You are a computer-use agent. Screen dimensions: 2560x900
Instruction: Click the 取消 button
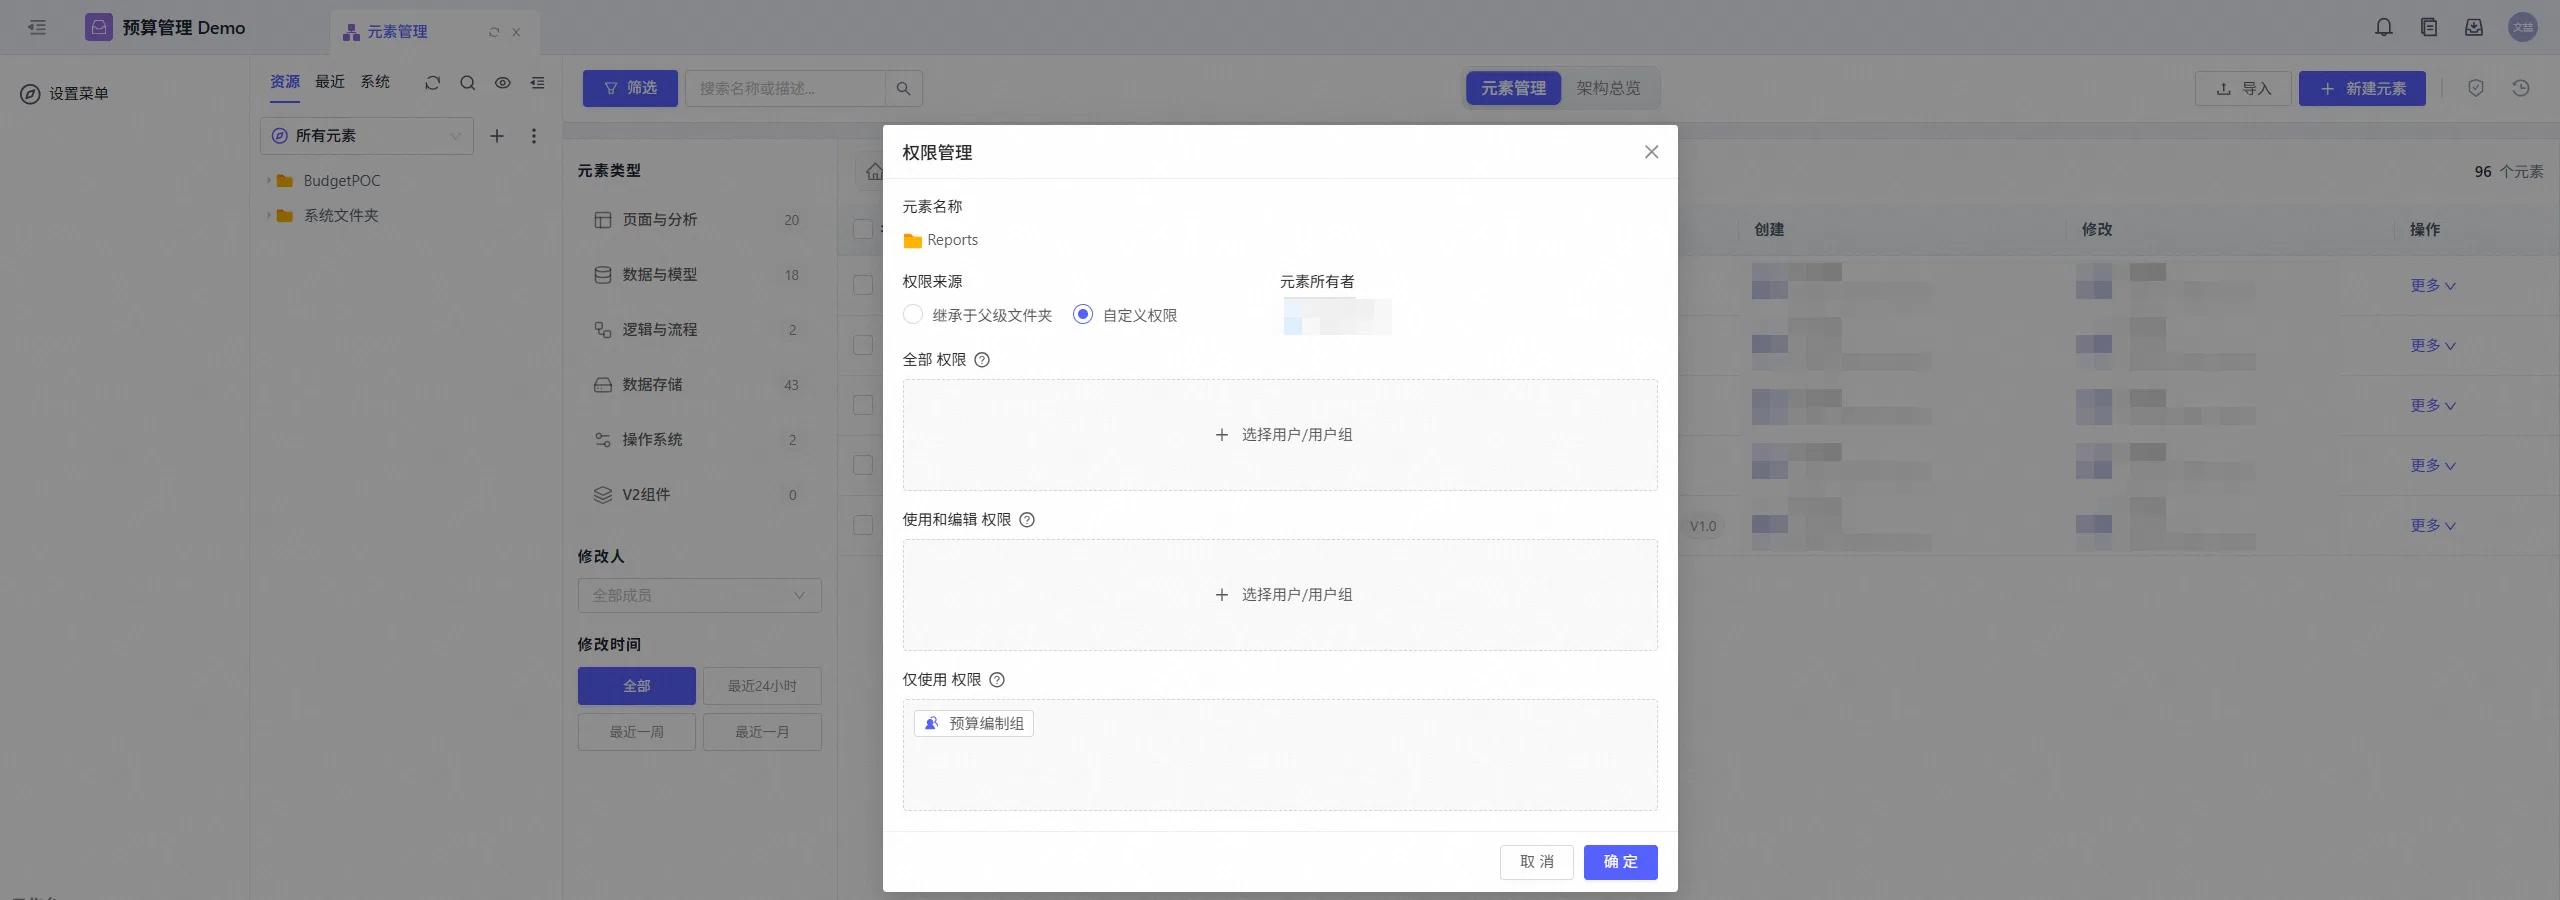point(1536,862)
